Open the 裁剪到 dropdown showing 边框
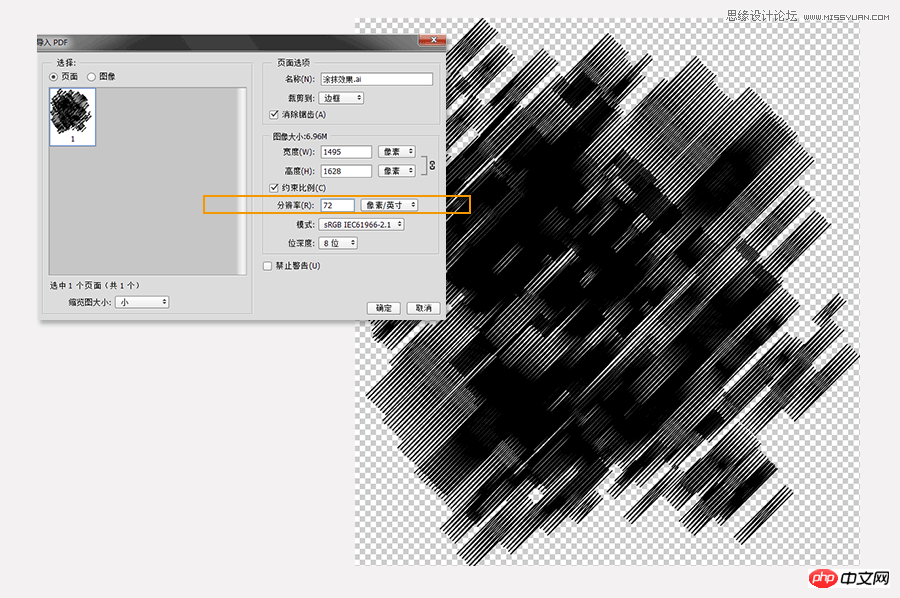900x598 pixels. [x=341, y=98]
